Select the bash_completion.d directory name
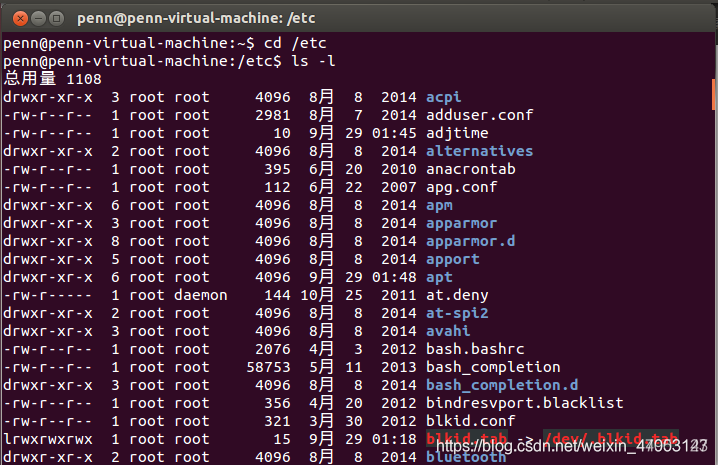 point(502,385)
